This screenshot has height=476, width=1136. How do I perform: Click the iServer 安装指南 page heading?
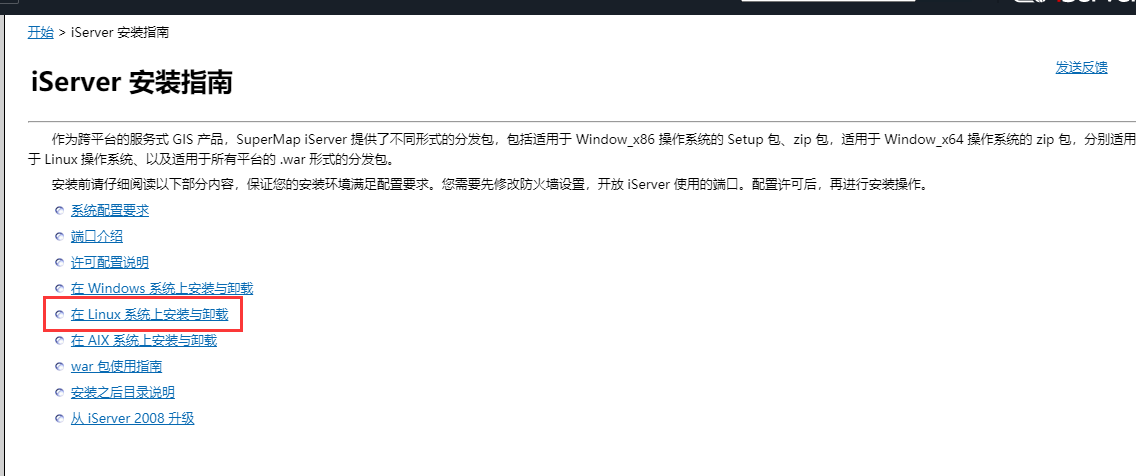[132, 82]
